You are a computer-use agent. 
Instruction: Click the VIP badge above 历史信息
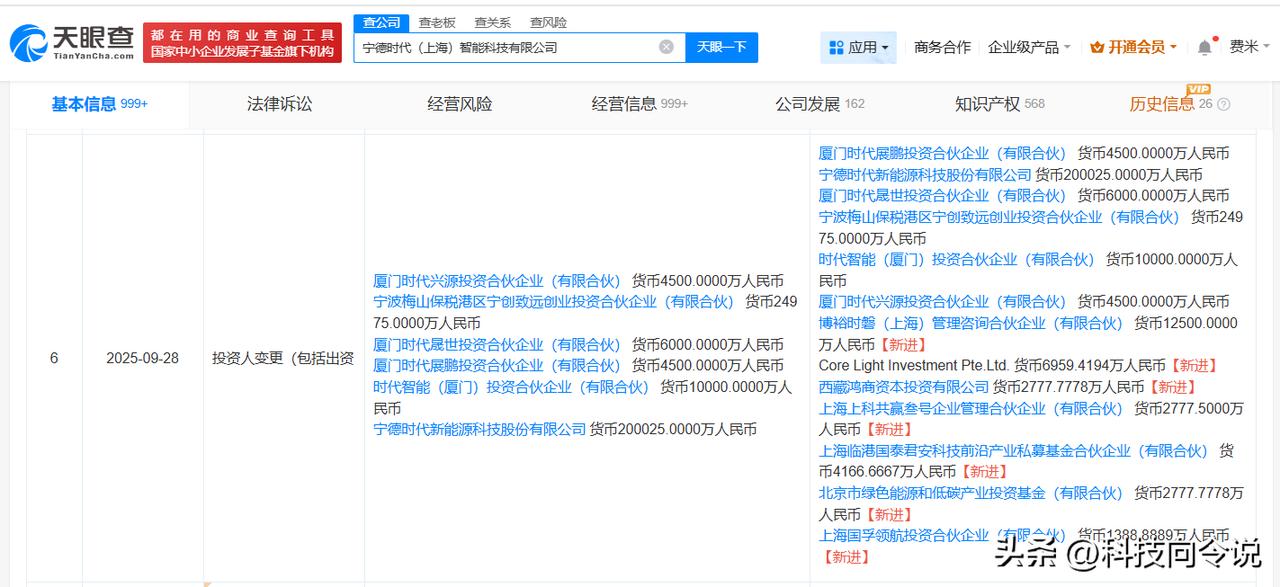click(x=1198, y=89)
